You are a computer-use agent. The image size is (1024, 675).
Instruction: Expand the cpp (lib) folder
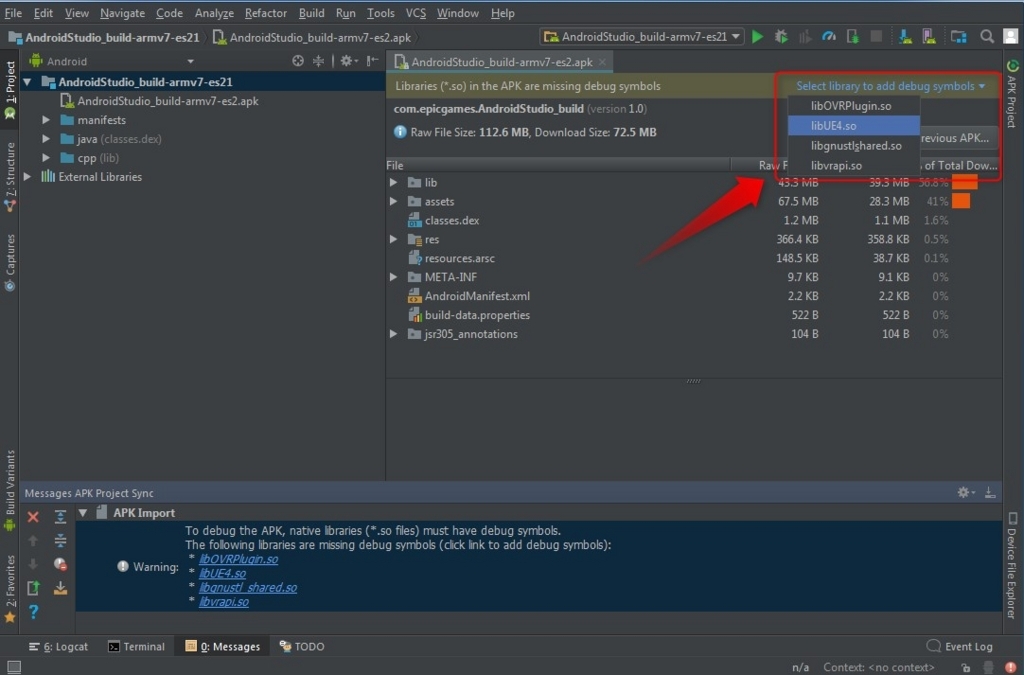tap(46, 158)
